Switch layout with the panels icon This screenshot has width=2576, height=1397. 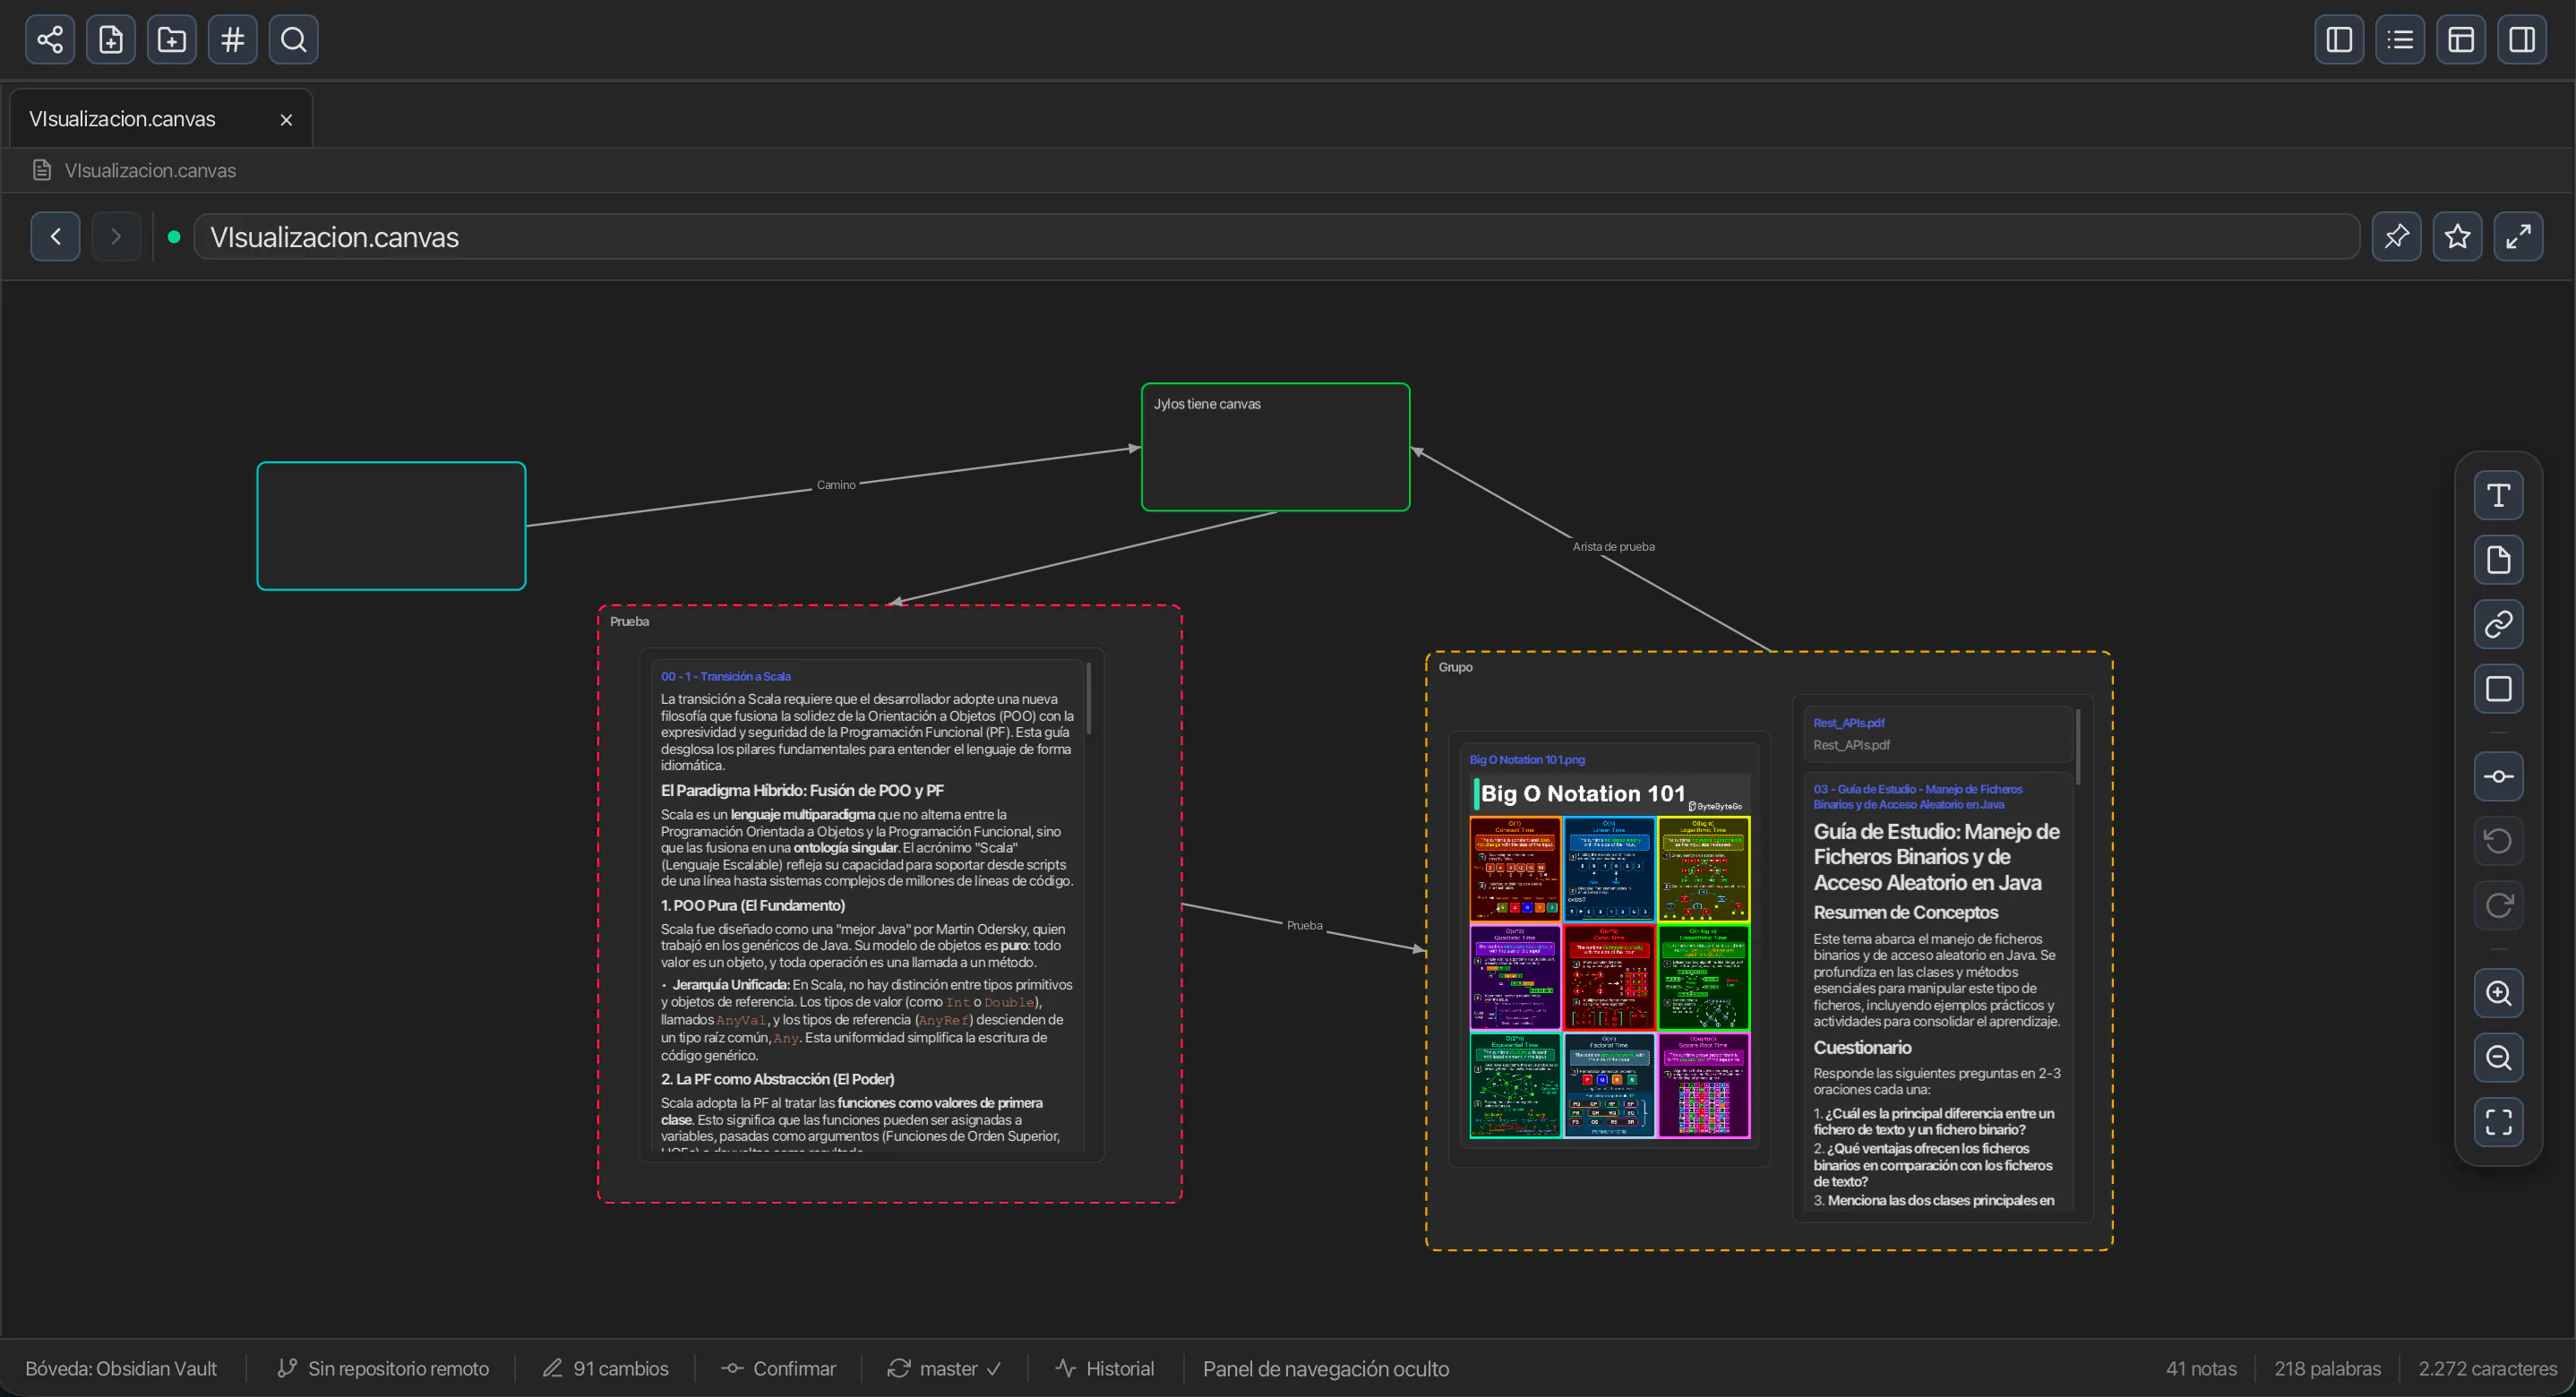click(2461, 40)
